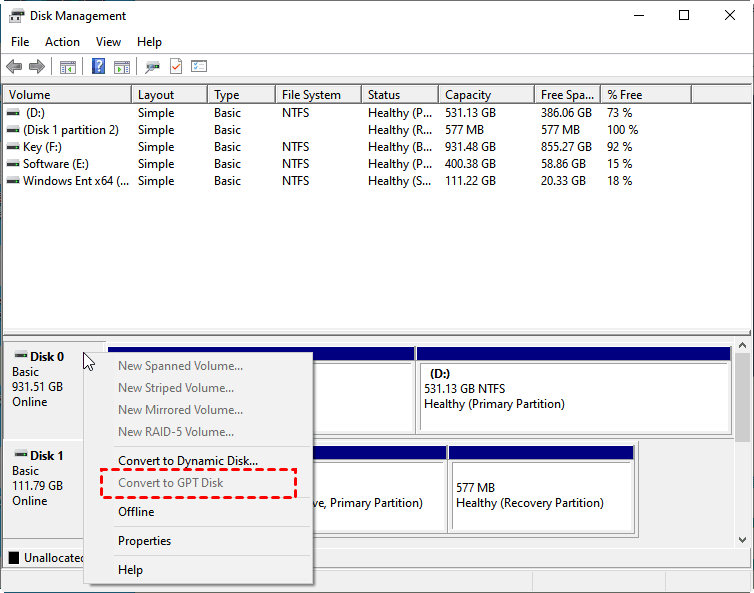Open the Action menu

tap(63, 42)
